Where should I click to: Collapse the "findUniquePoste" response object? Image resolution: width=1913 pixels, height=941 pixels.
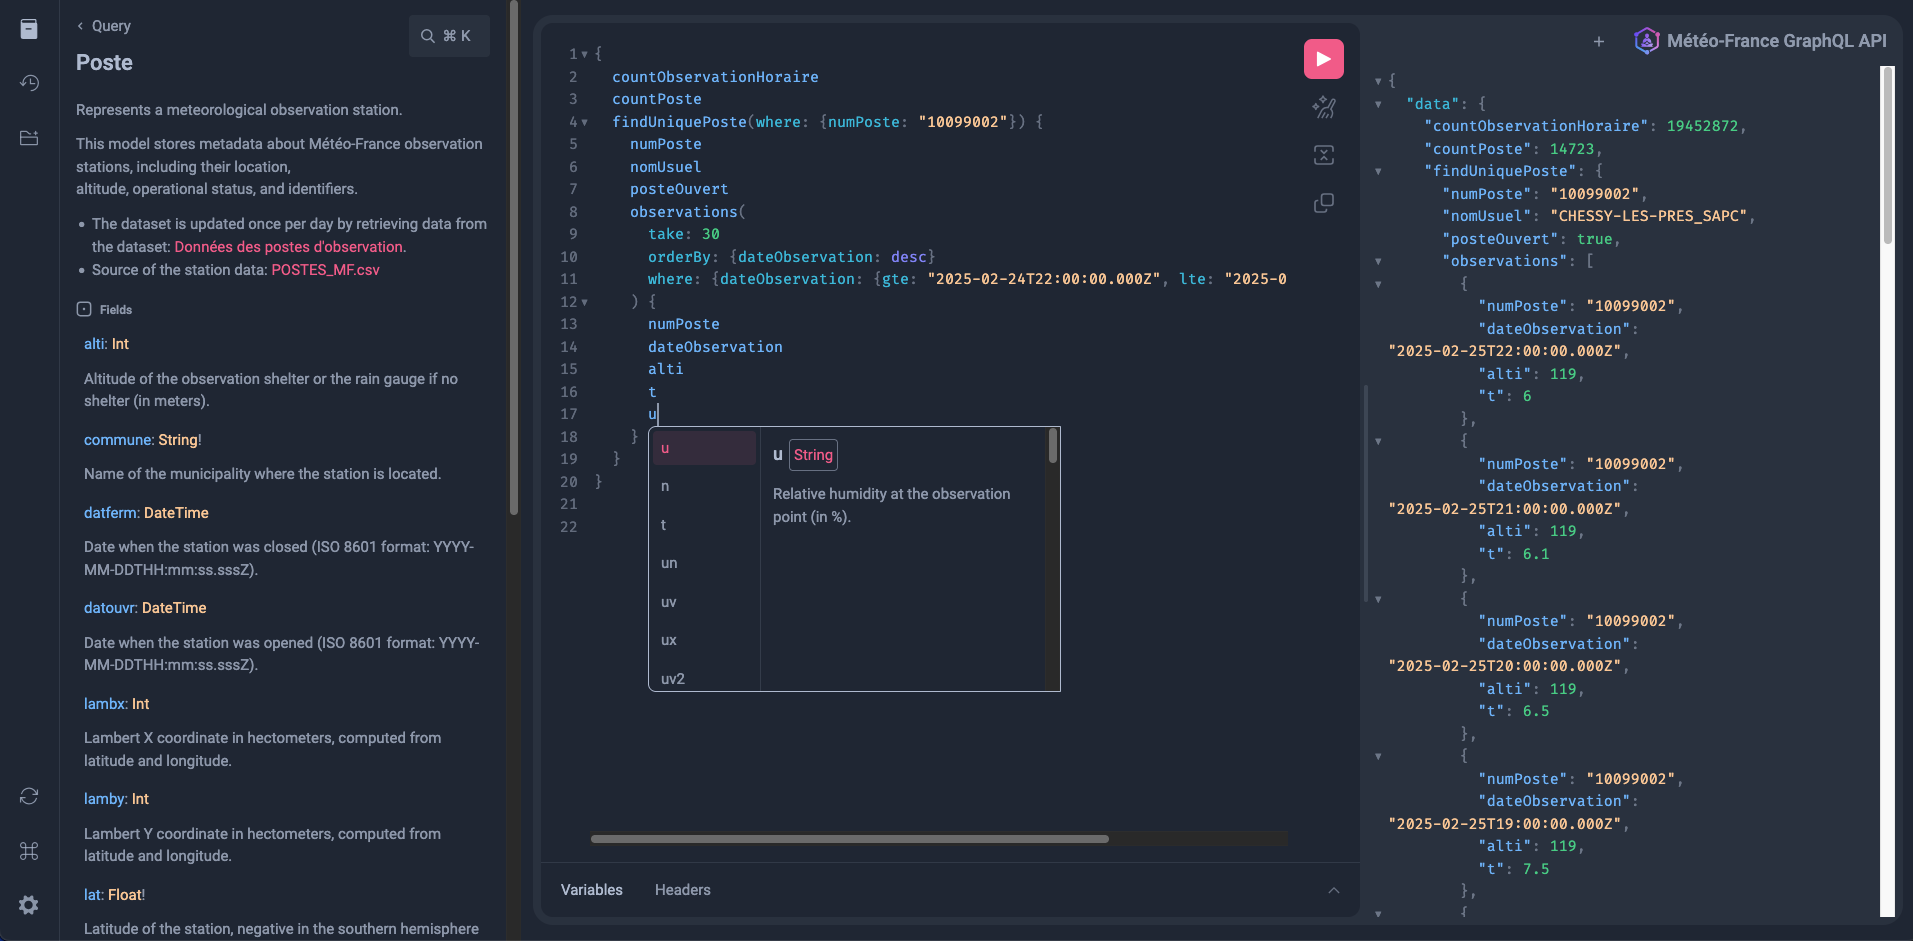click(1378, 171)
